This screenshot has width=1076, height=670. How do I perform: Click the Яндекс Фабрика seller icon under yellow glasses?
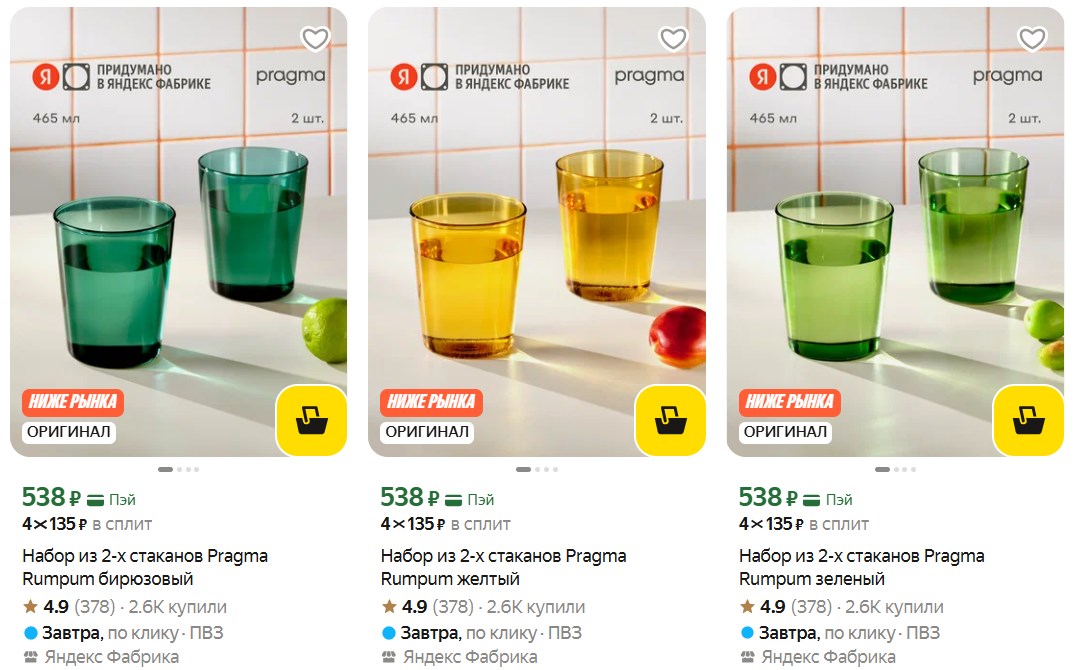click(x=389, y=657)
